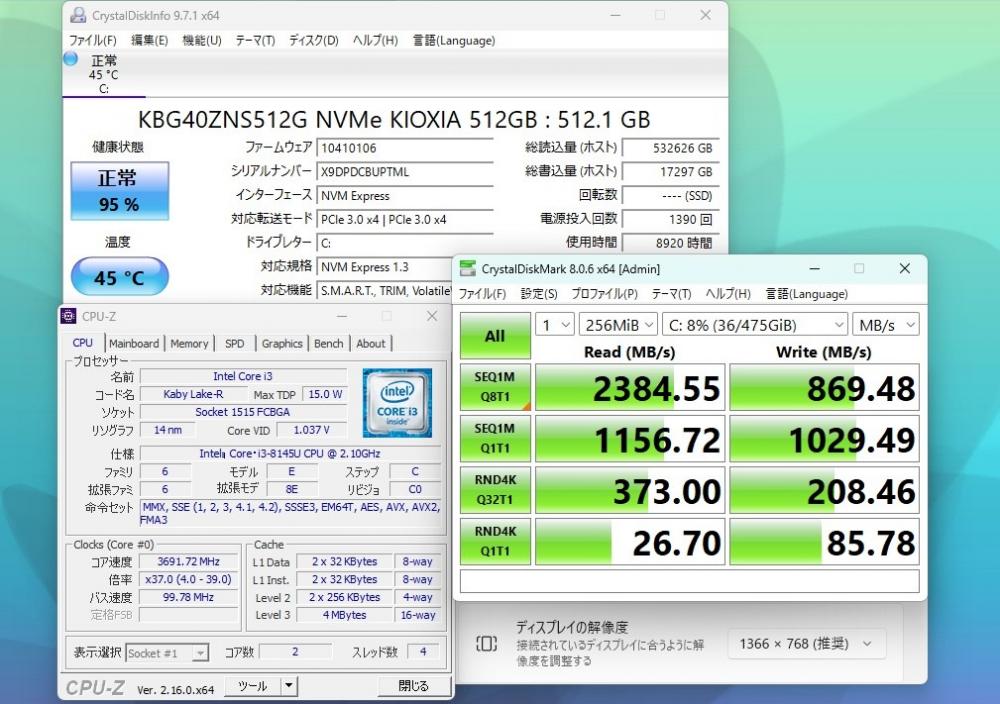
Task: Click the firmware field 10410106
Action: pyautogui.click(x=405, y=148)
